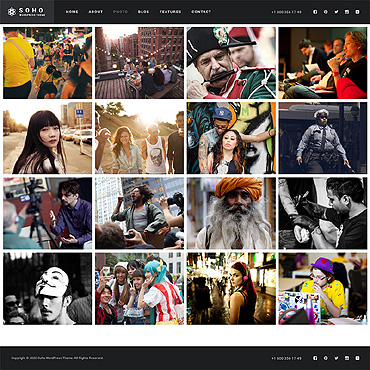Click the footer phone number link
Image resolution: width=370 pixels, height=370 pixels.
tap(286, 358)
